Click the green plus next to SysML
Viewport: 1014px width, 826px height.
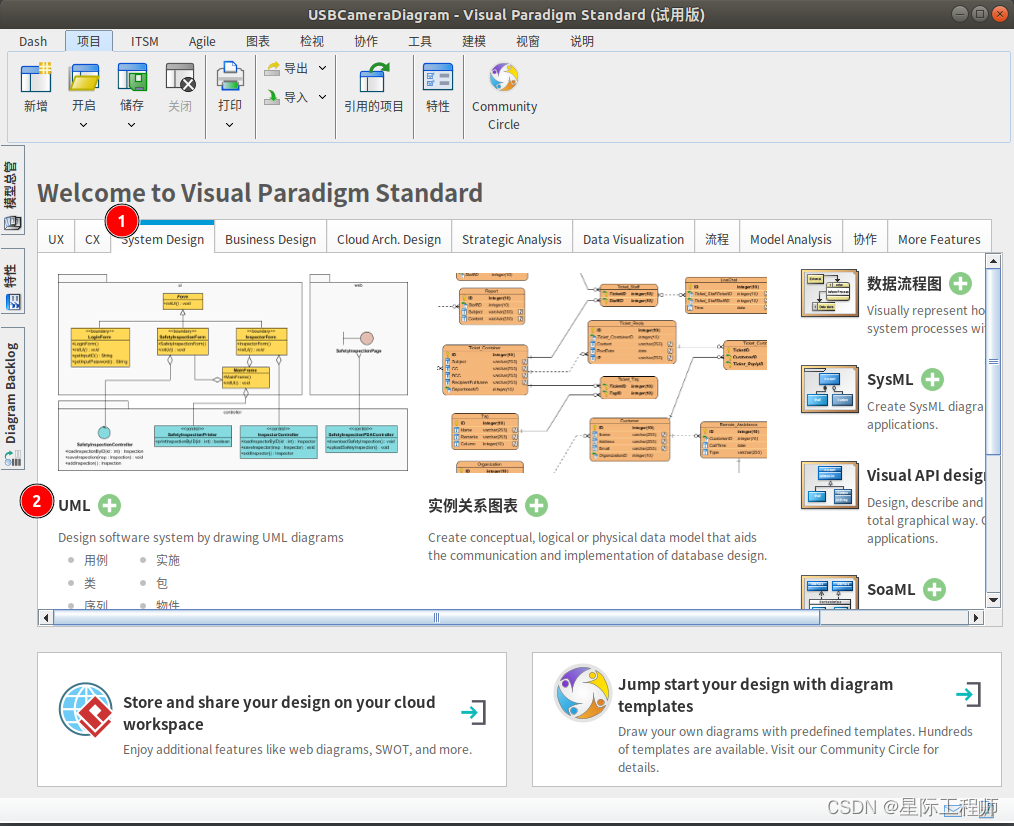(x=932, y=379)
